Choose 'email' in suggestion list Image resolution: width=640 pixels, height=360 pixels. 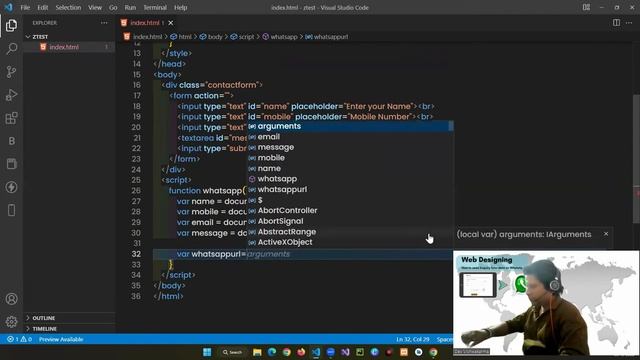coord(349,137)
